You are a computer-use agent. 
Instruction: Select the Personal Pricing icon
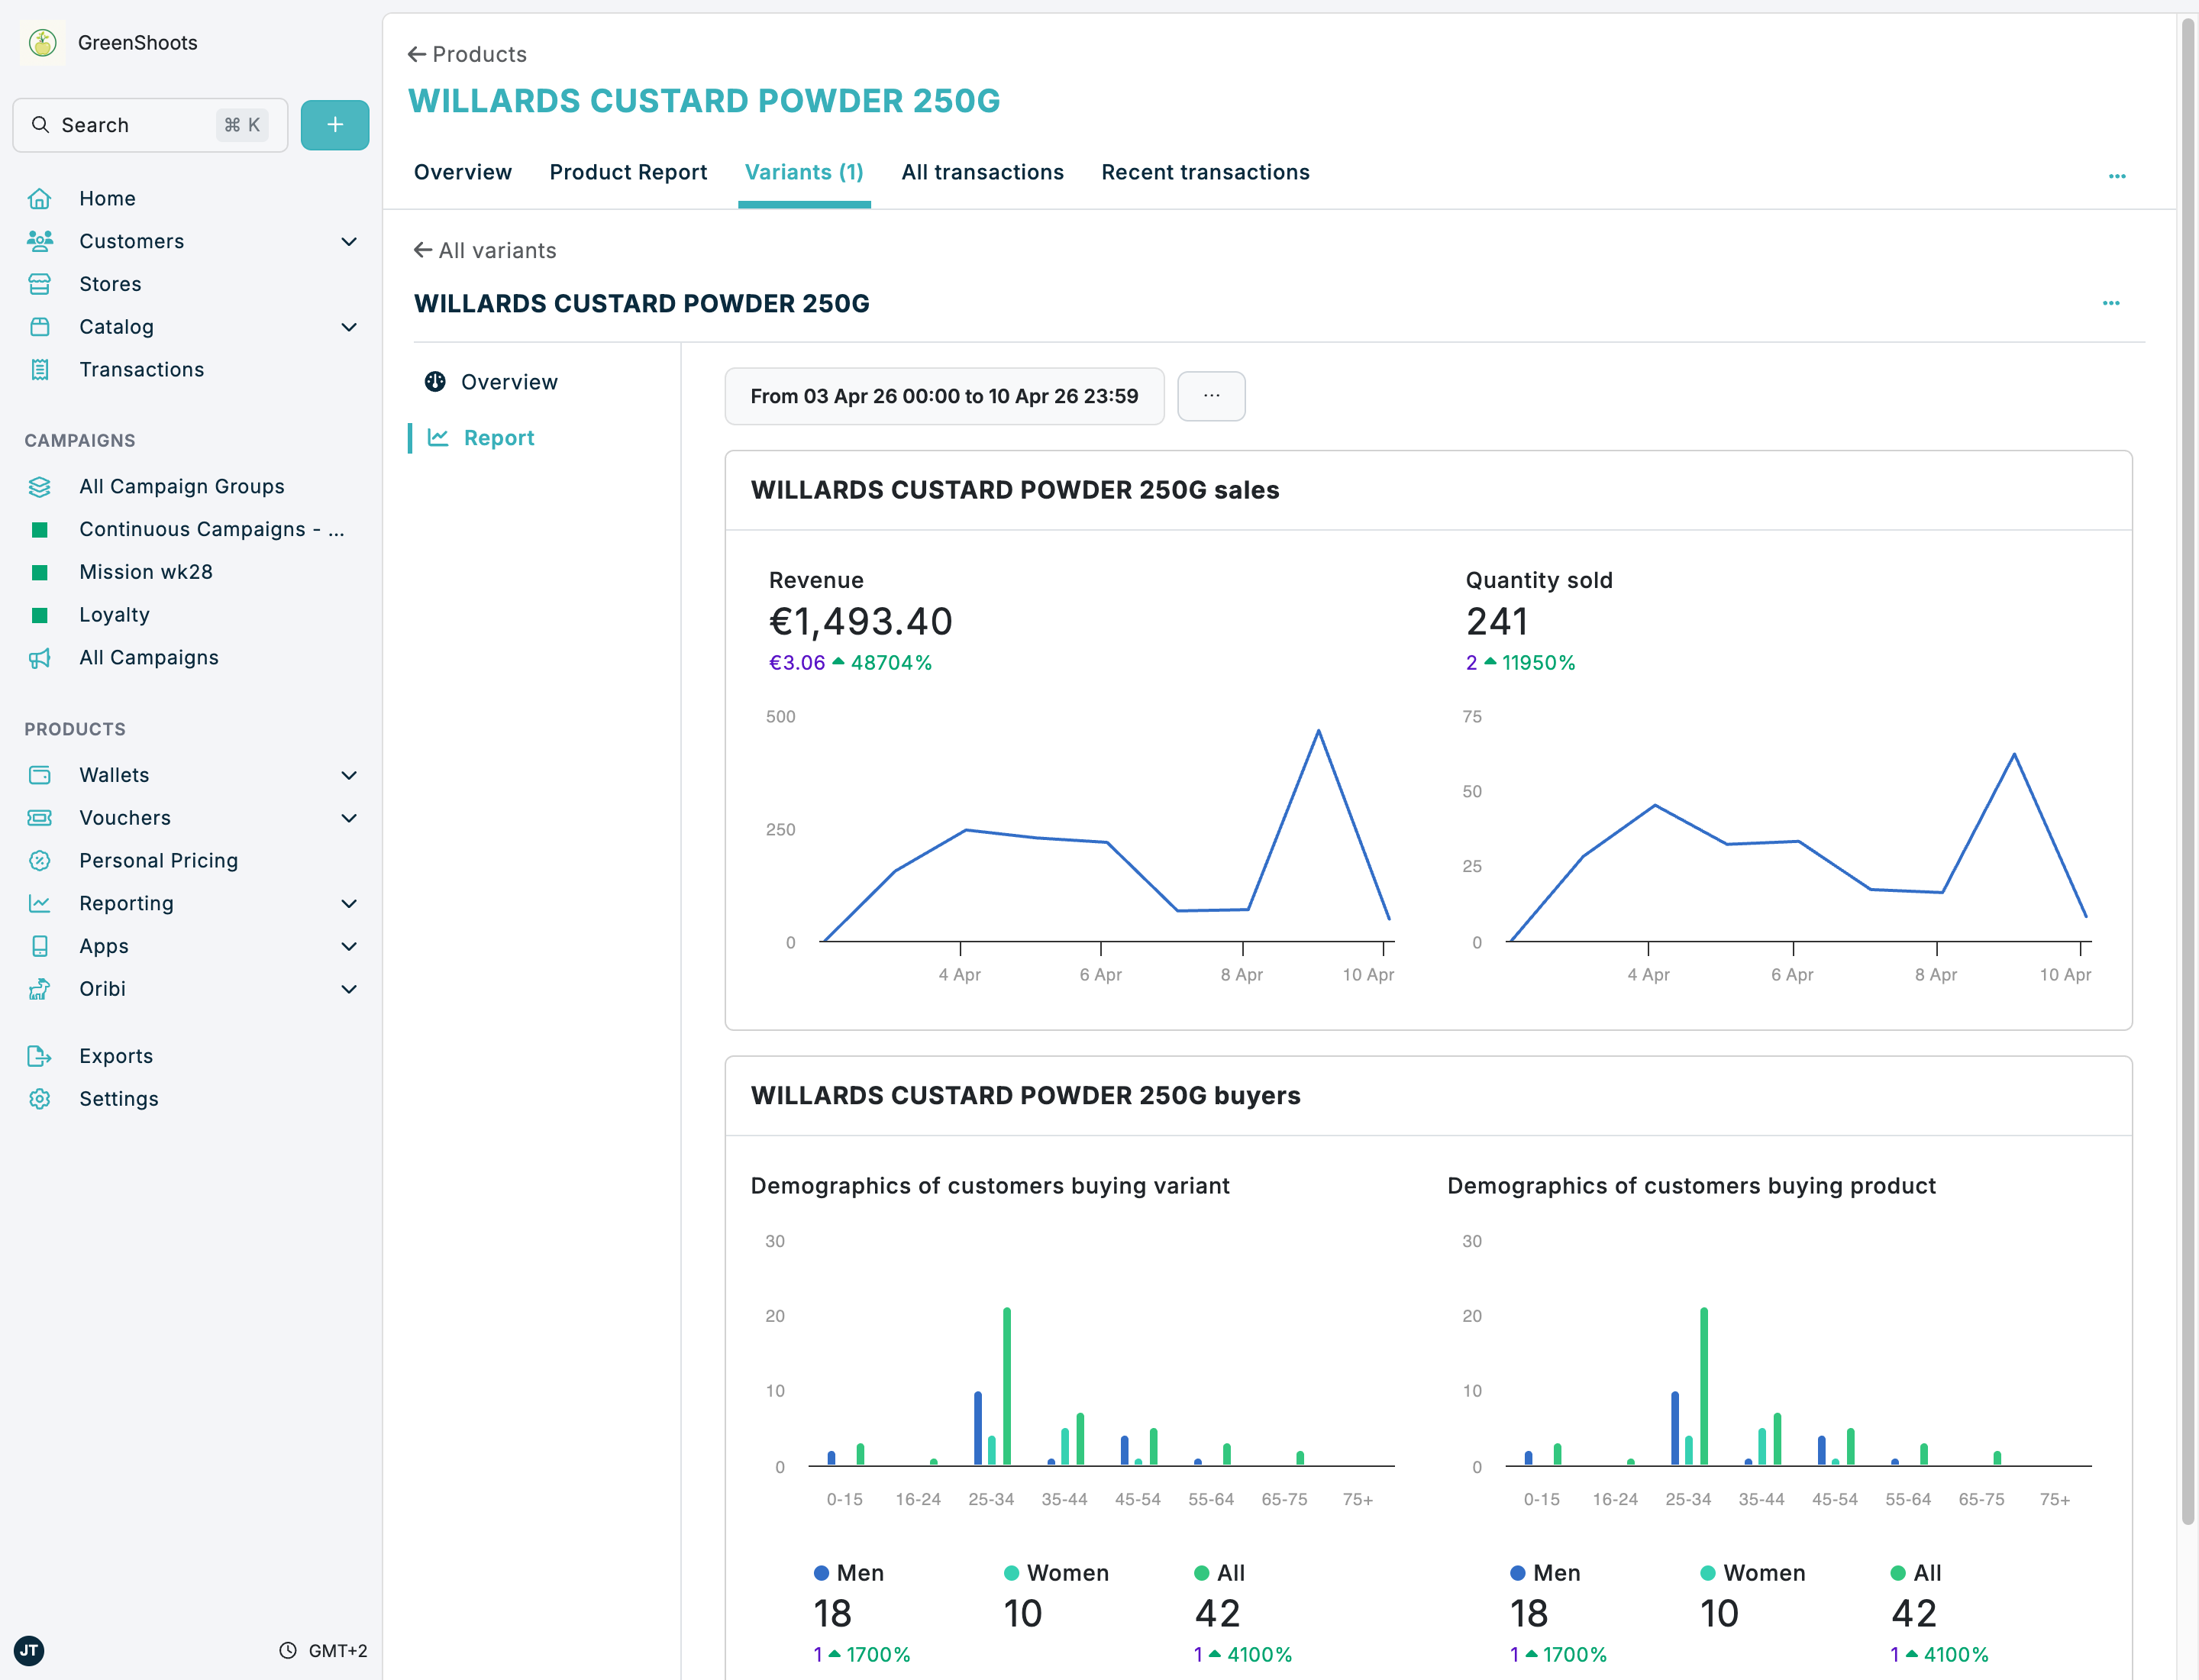click(x=39, y=860)
